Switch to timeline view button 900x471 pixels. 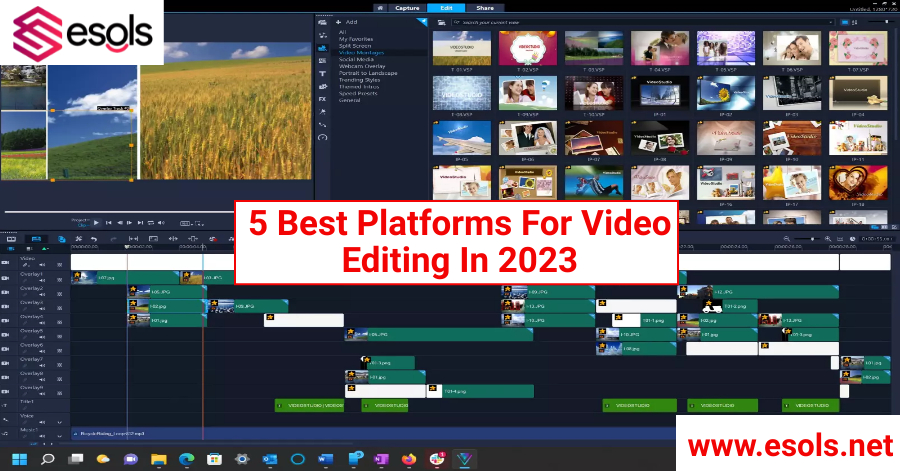36,239
